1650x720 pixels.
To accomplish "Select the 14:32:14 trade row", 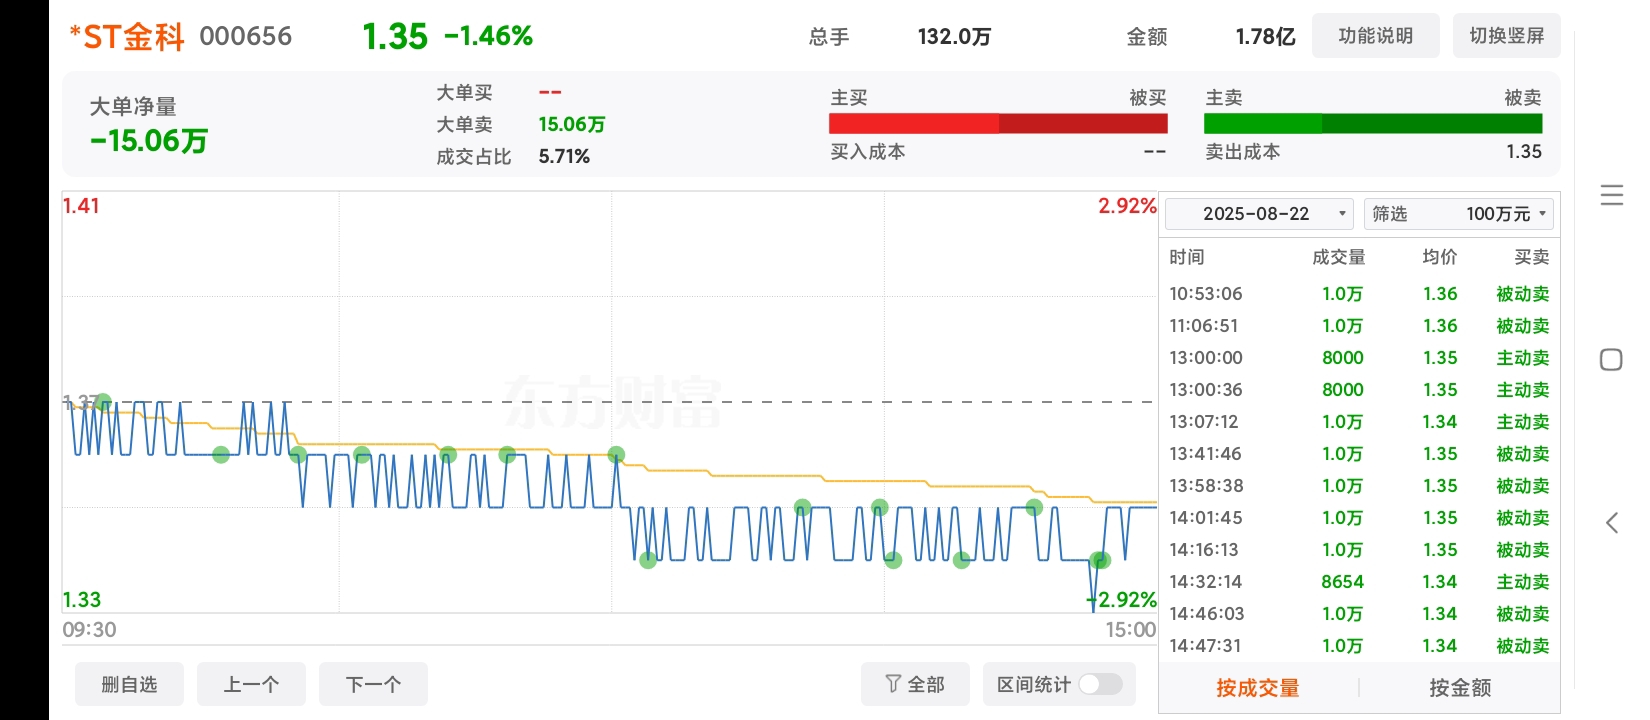I will point(1359,582).
